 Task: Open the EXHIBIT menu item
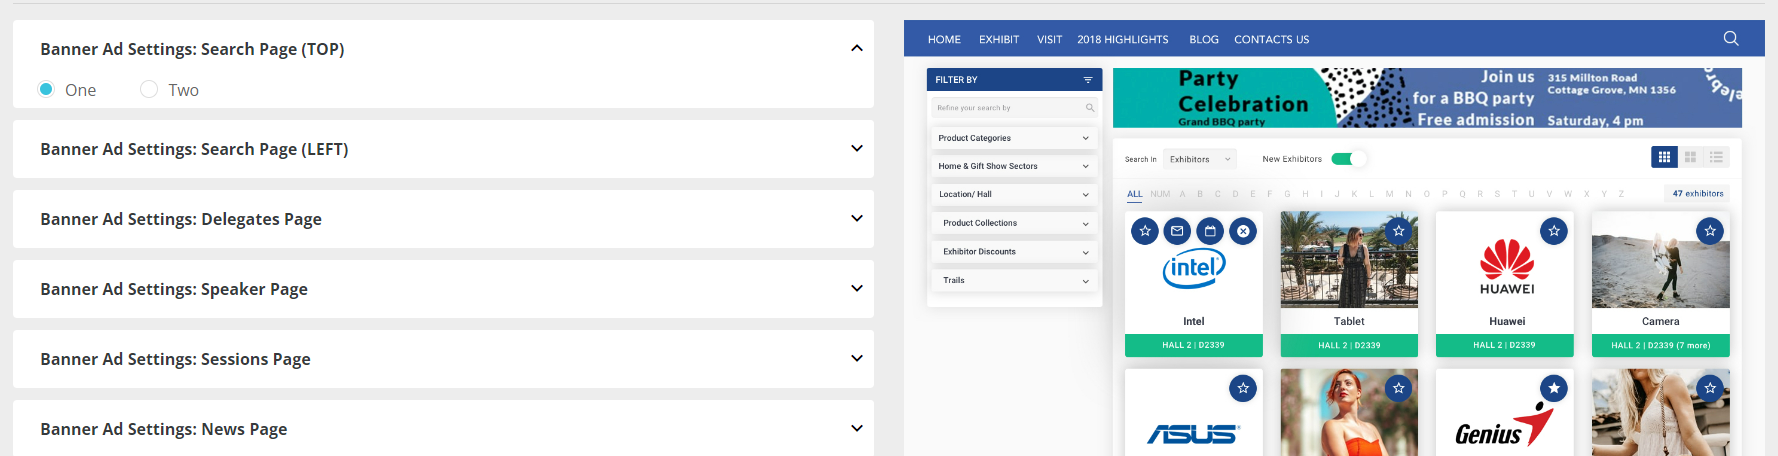coord(998,40)
